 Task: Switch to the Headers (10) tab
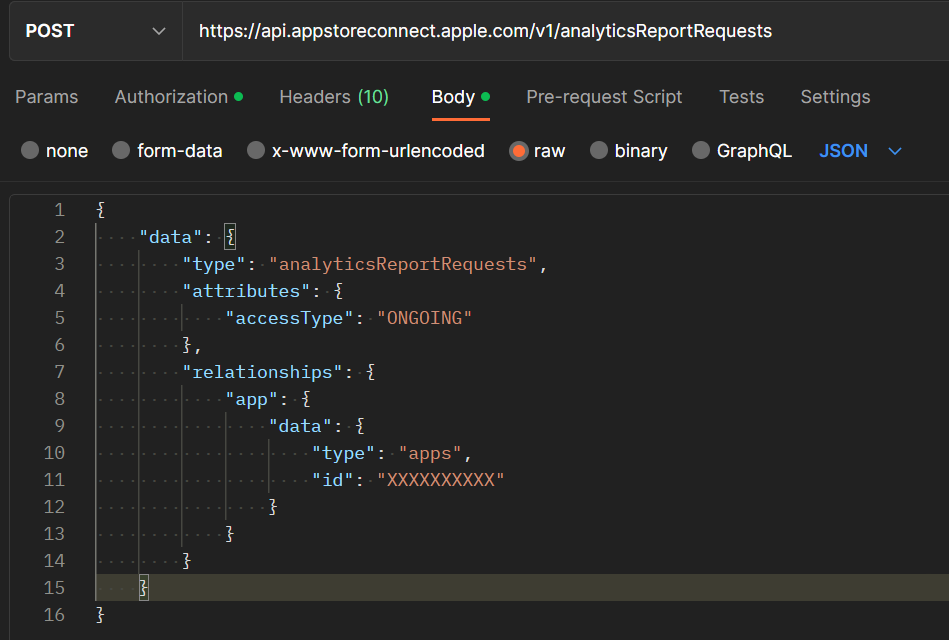(334, 97)
